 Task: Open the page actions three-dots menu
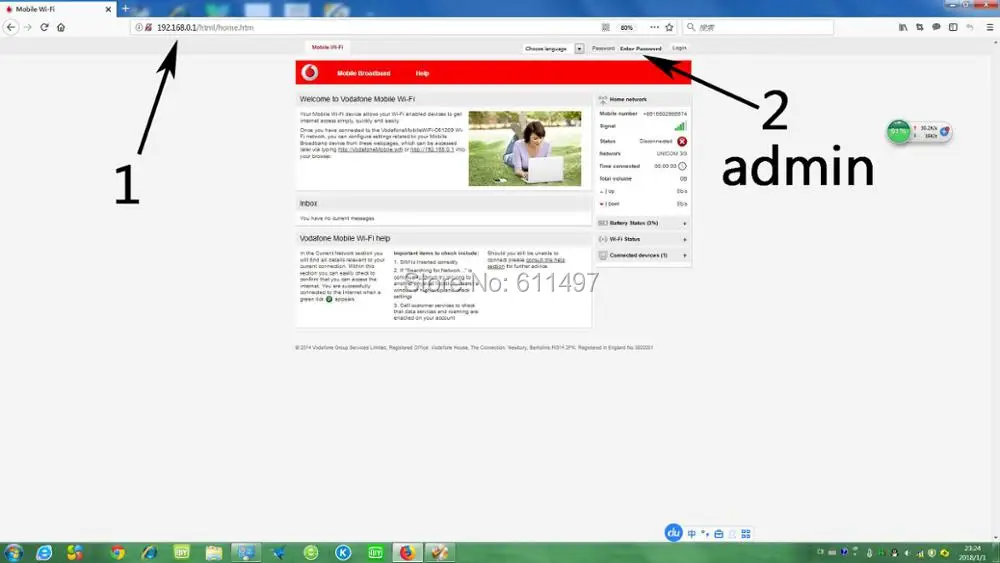tap(654, 27)
